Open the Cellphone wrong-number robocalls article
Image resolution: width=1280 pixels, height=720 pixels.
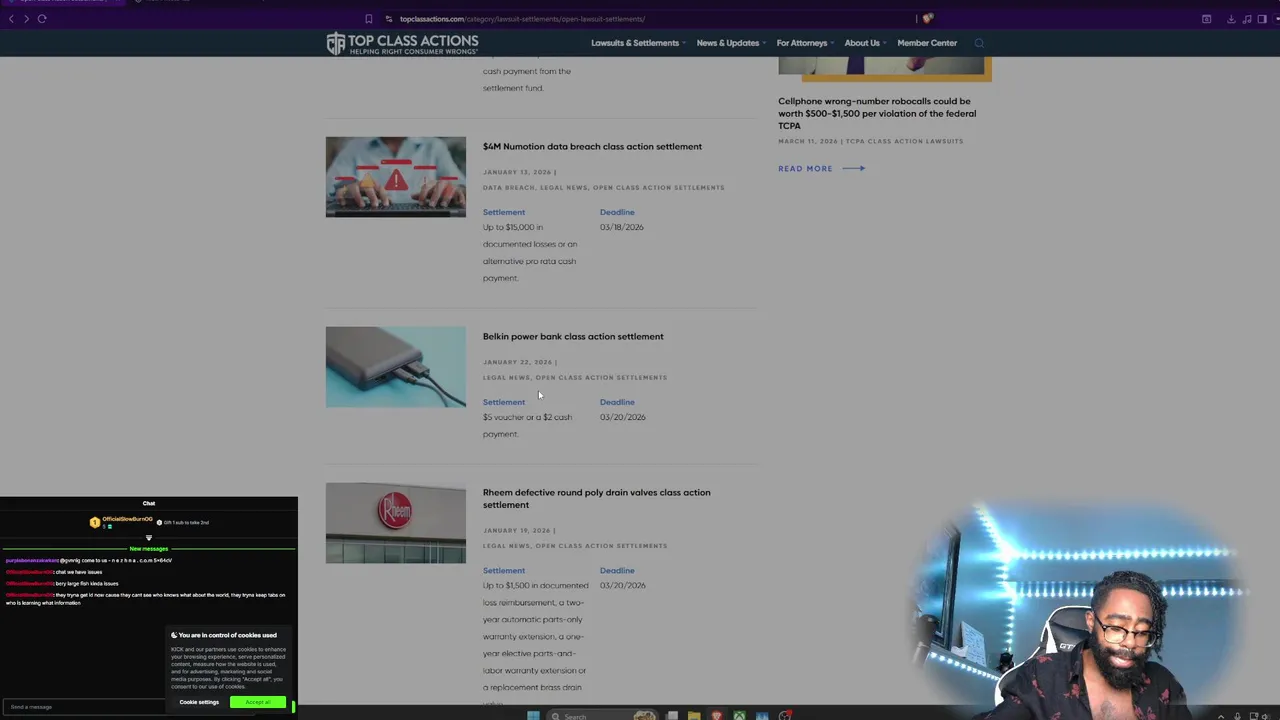click(877, 113)
